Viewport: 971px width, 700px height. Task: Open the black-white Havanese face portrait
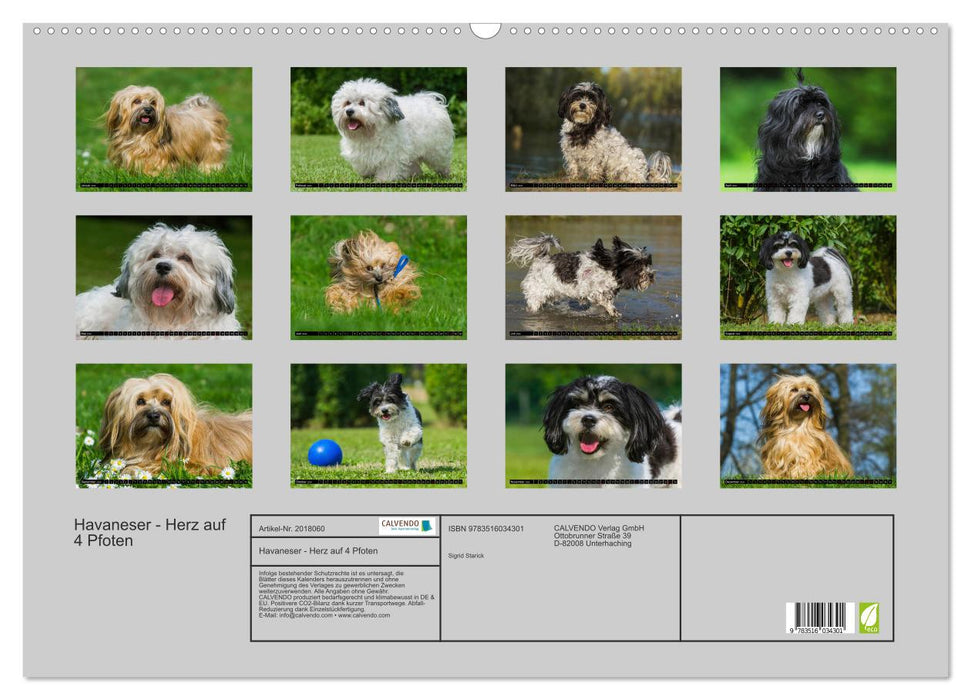[x=593, y=425]
